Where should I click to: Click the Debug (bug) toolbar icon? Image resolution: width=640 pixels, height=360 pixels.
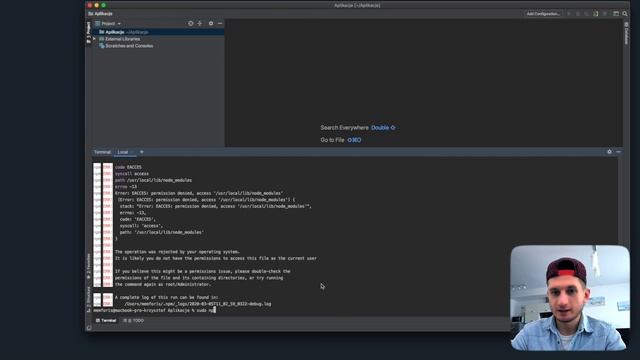click(578, 14)
